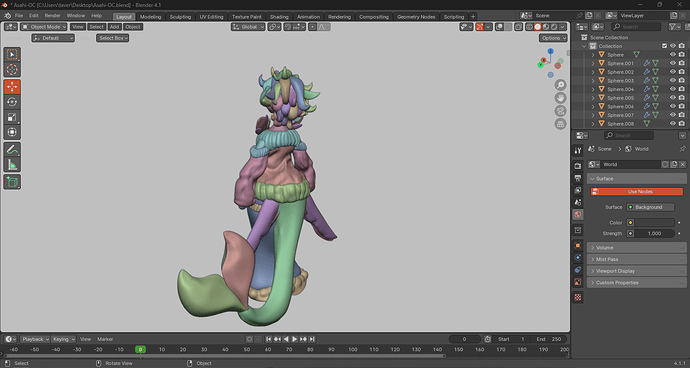The width and height of the screenshot is (690, 368).
Task: Select the Annotate tool
Action: 12,150
